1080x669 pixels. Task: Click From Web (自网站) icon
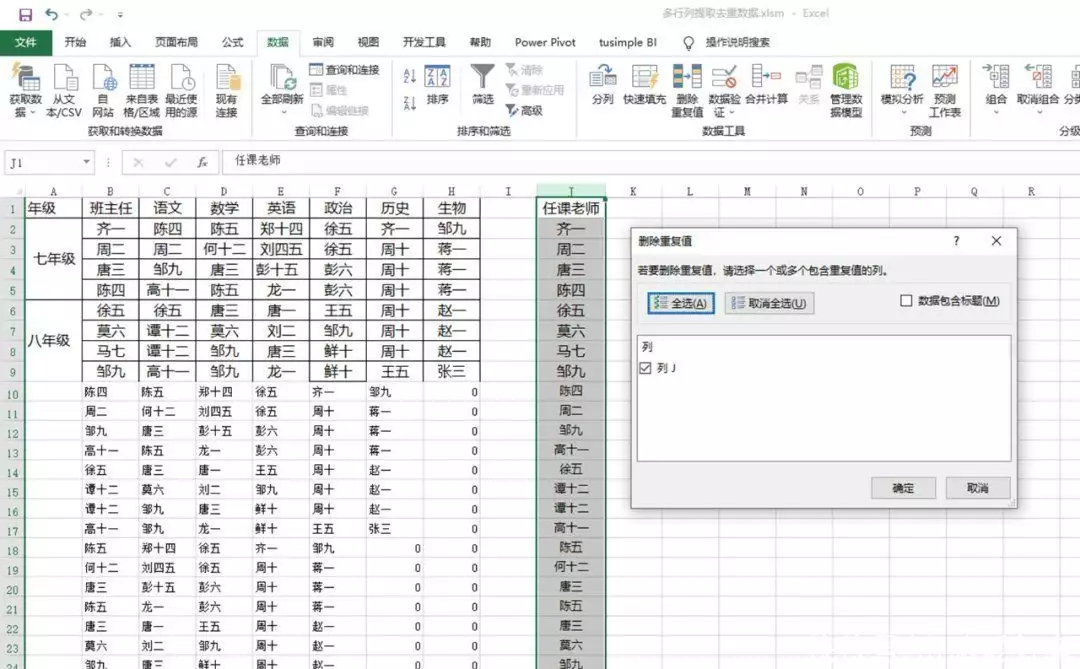[103, 78]
